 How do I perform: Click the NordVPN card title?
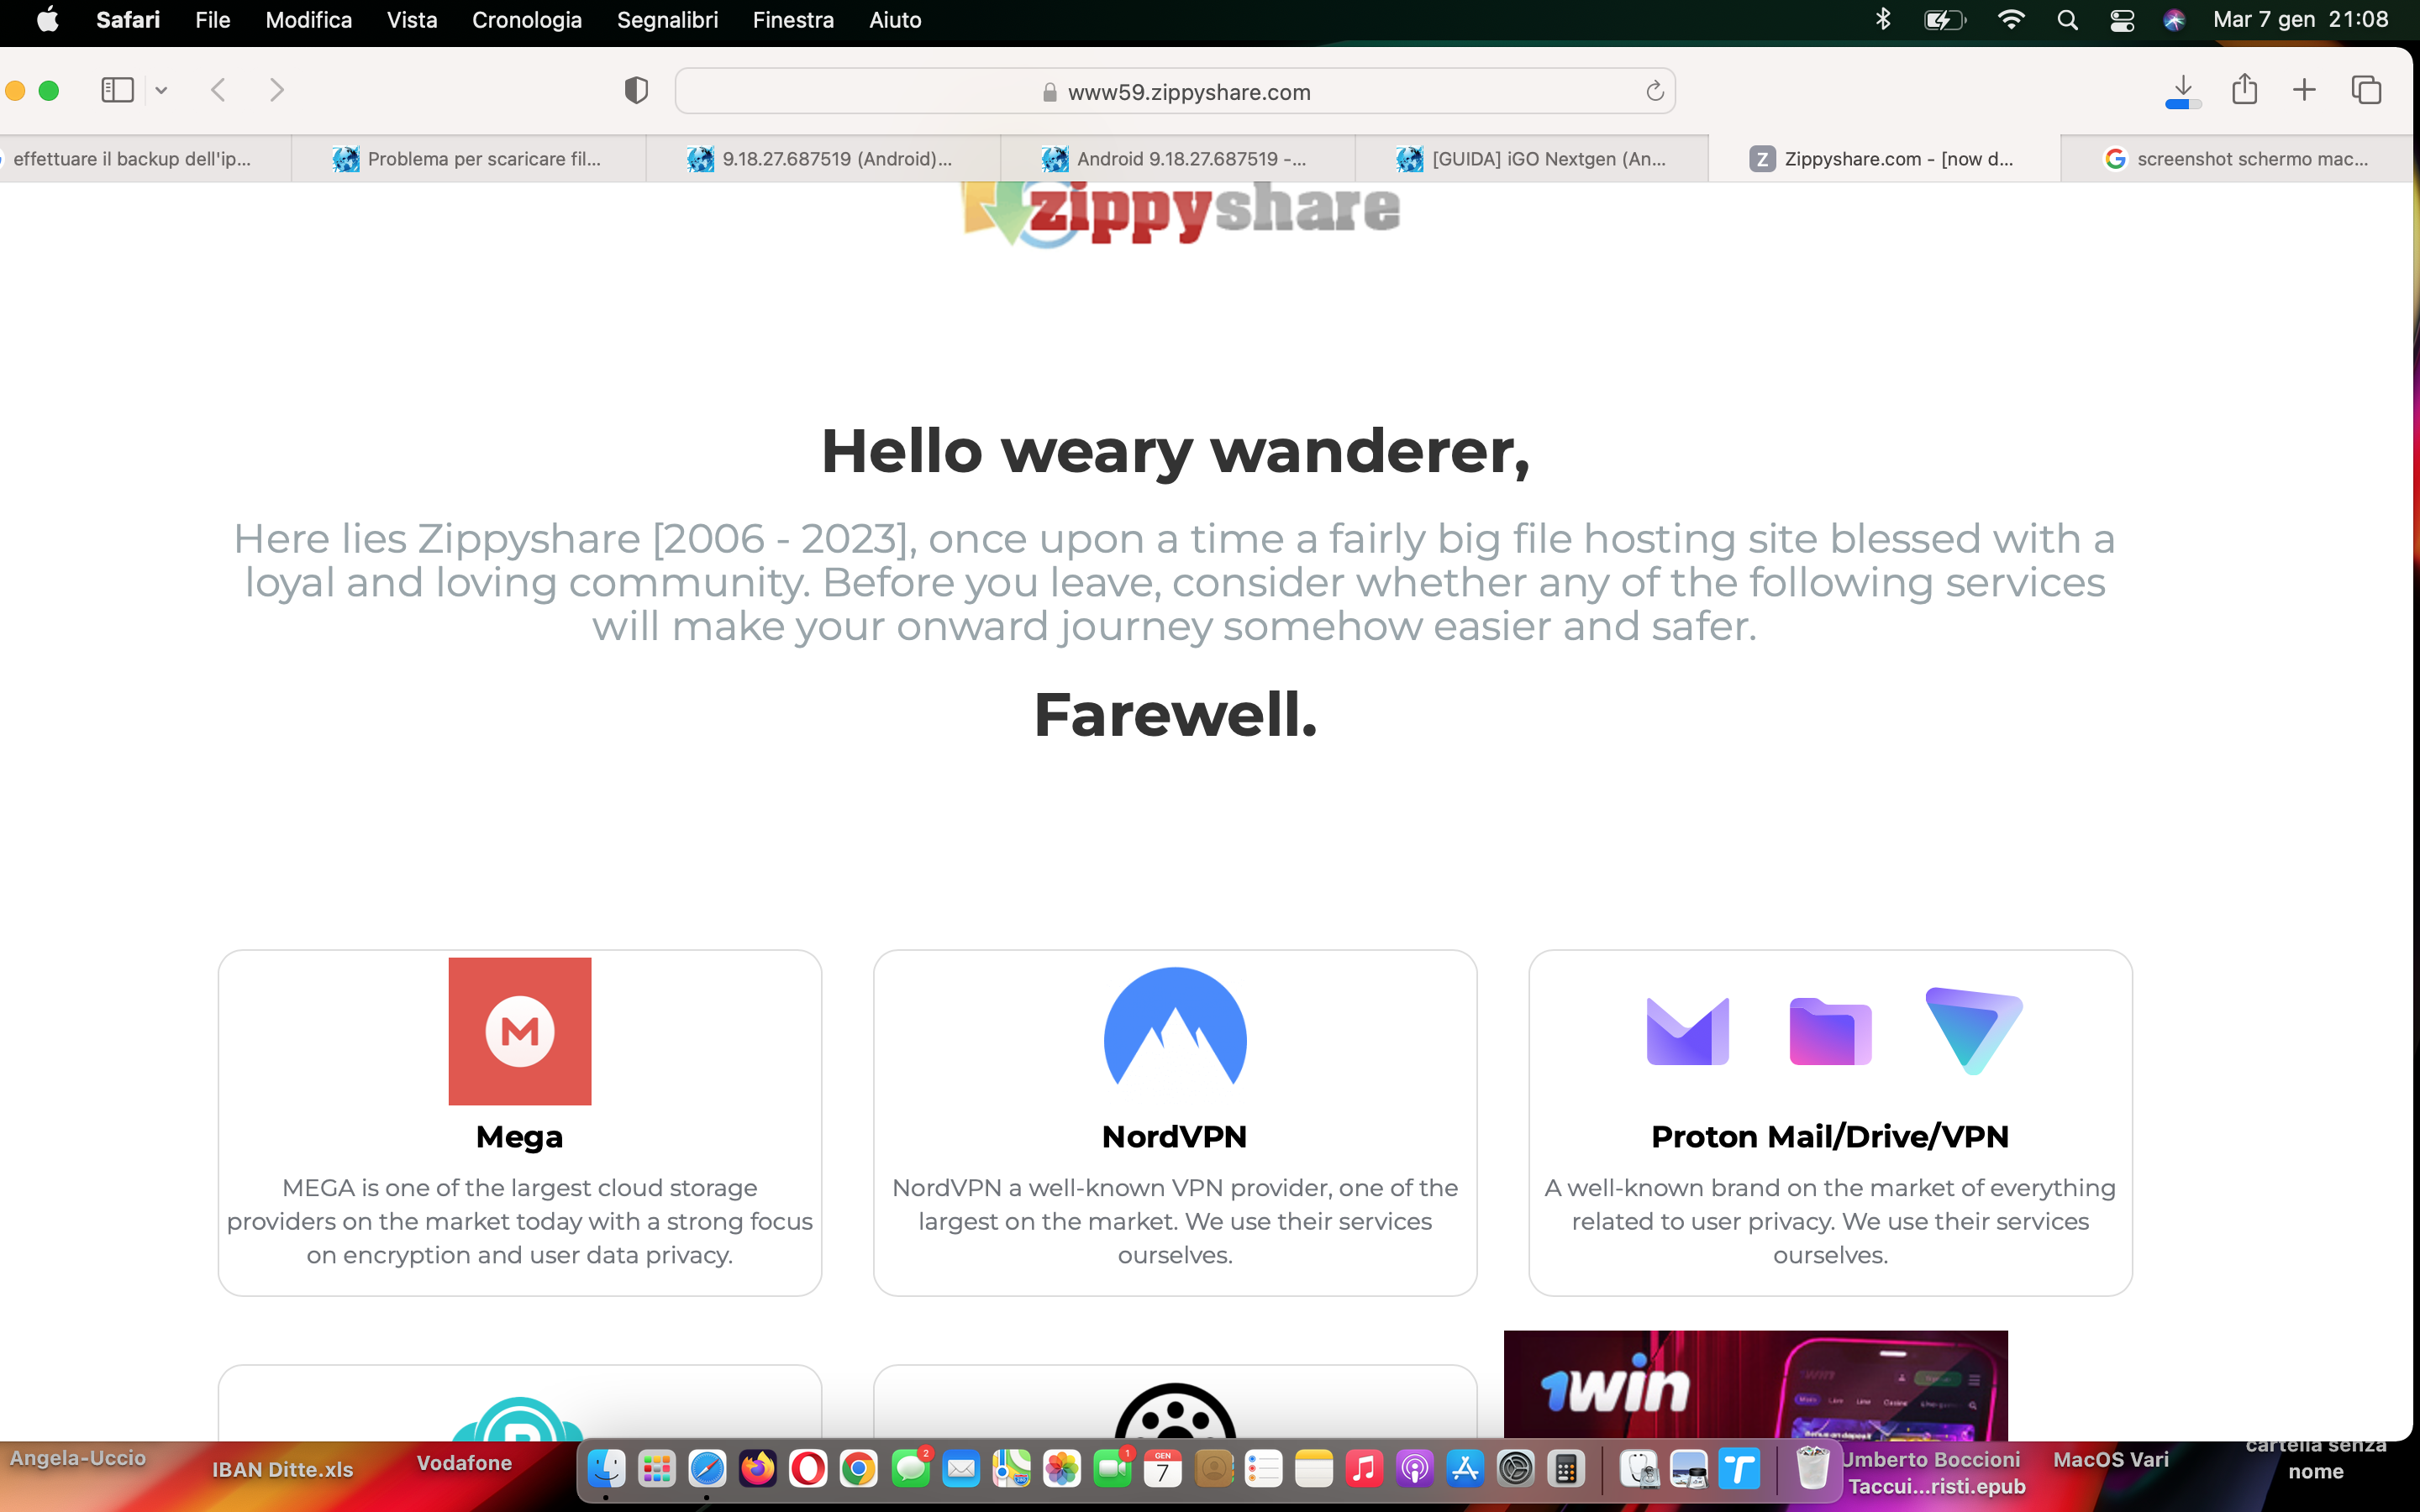[1175, 1137]
